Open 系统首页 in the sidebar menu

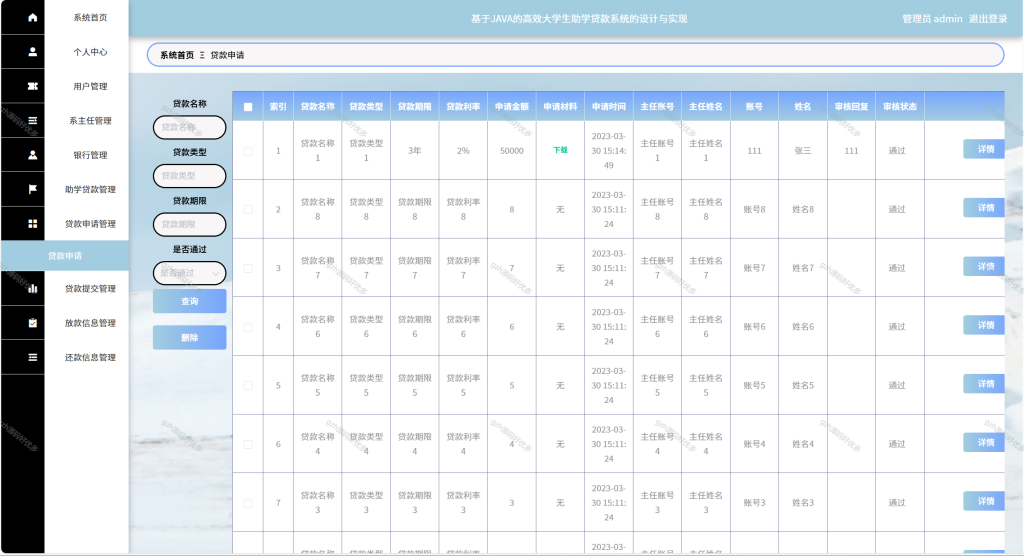90,18
